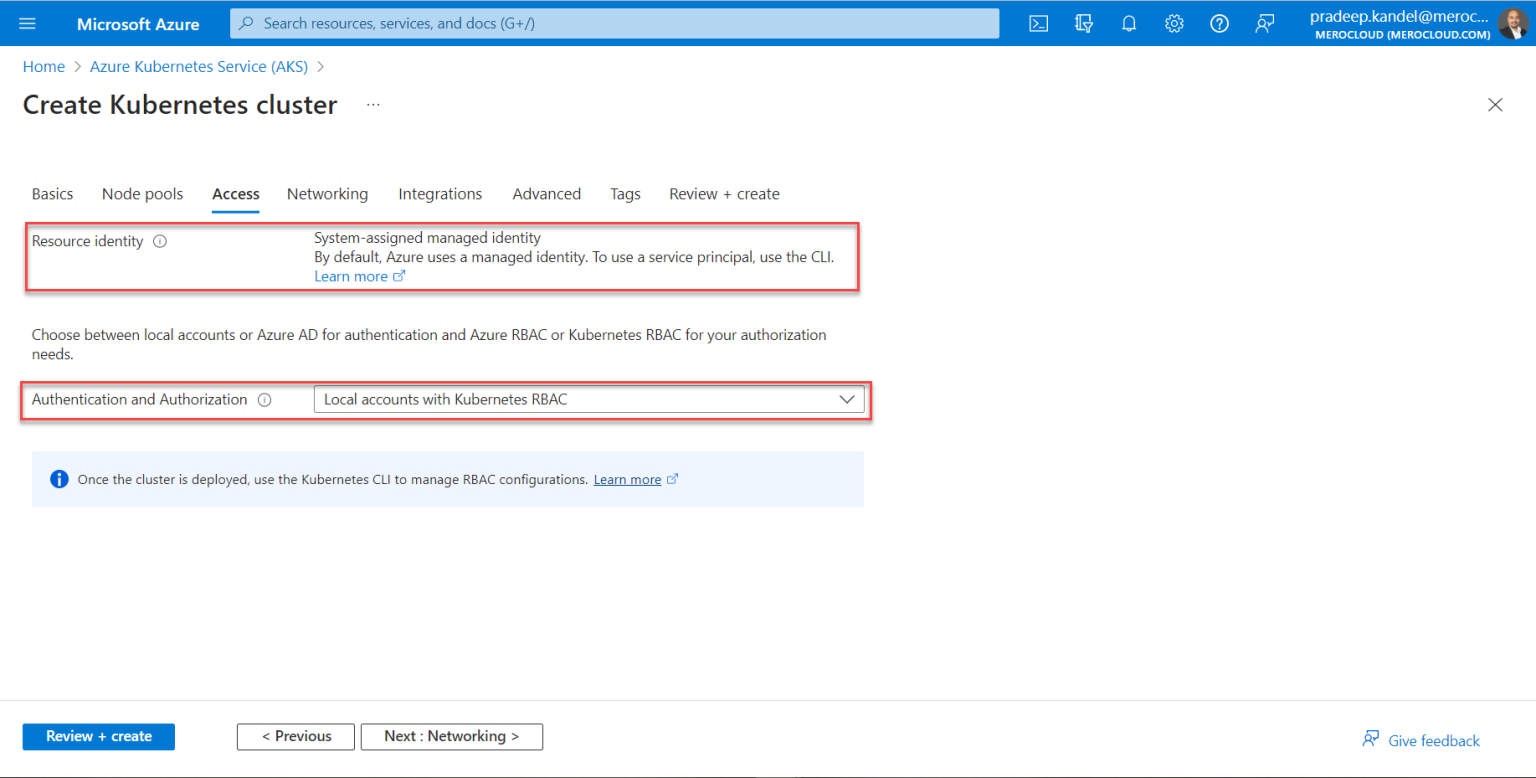Open the account picture menu

tap(1510, 22)
